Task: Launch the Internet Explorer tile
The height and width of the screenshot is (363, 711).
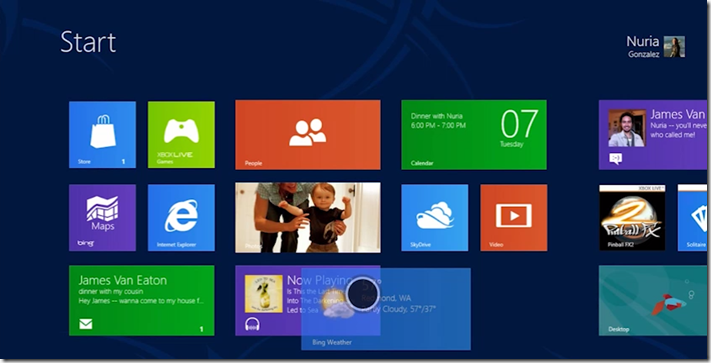Action: tap(181, 218)
